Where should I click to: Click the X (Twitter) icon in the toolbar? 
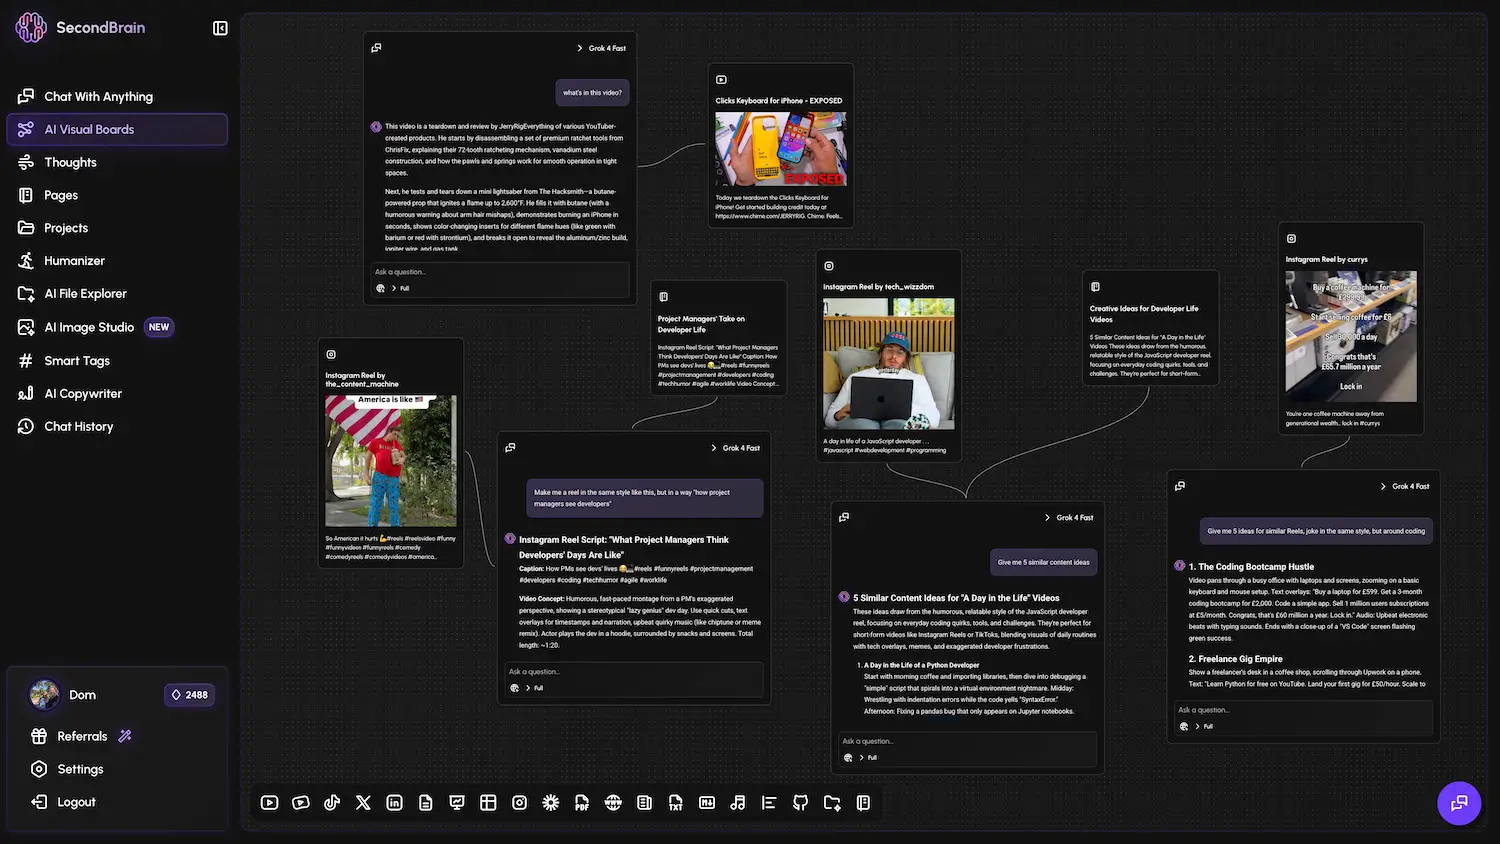click(x=362, y=802)
